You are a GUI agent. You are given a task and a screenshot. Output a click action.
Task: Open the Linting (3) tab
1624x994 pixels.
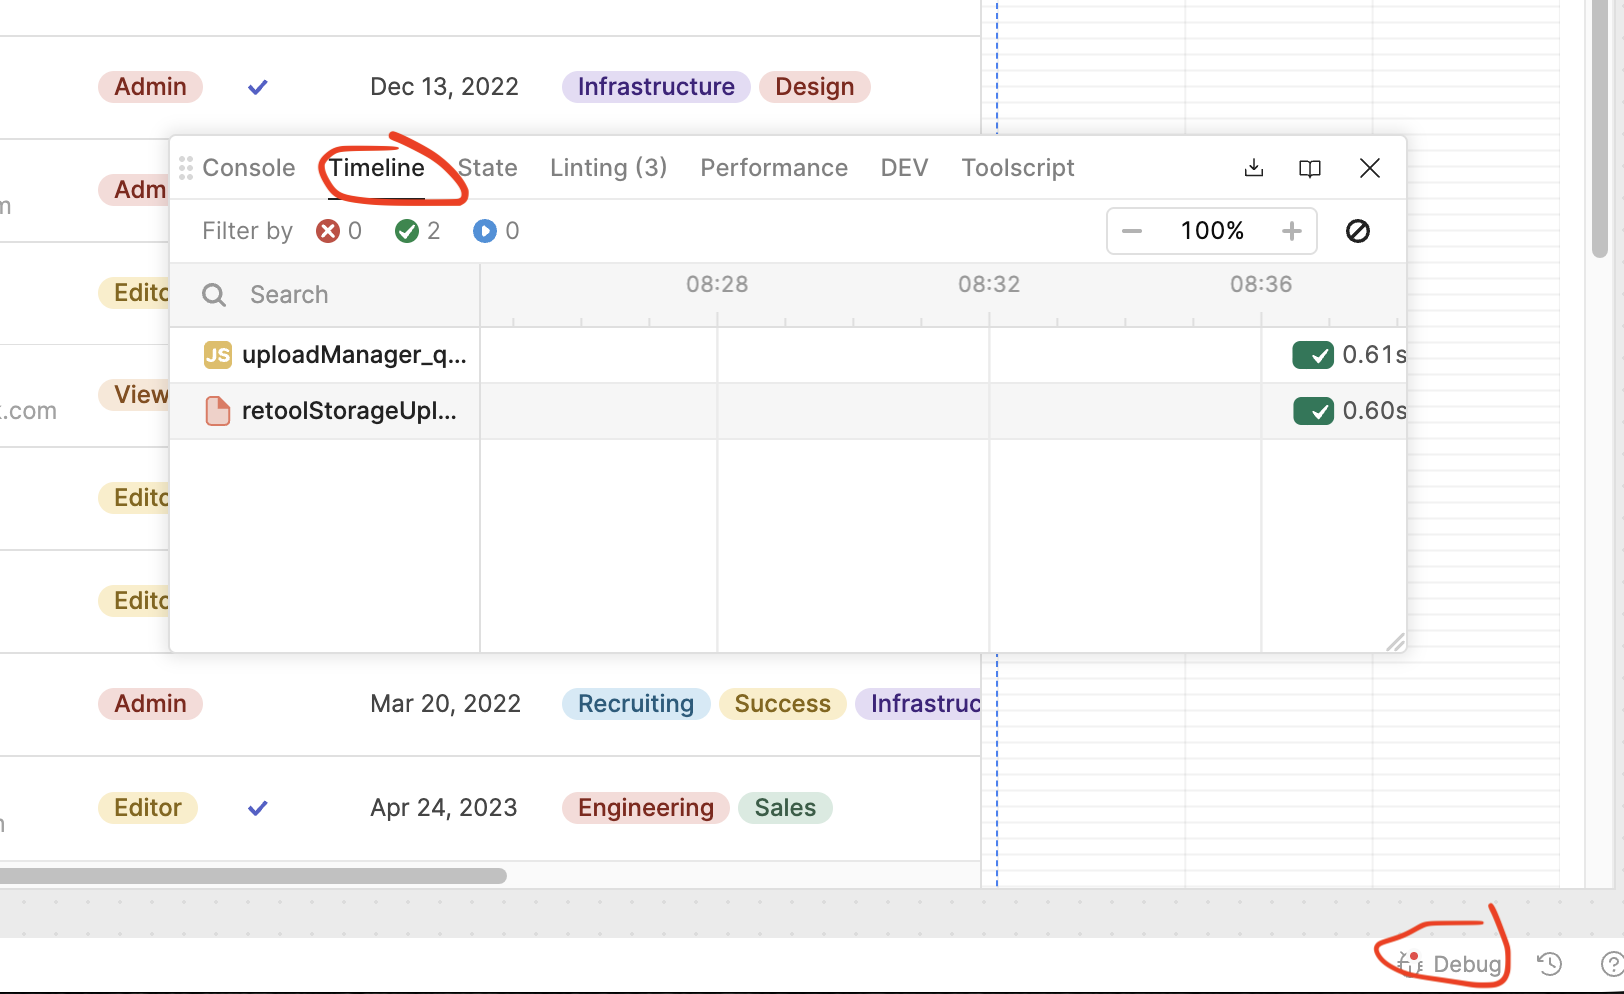coord(608,168)
